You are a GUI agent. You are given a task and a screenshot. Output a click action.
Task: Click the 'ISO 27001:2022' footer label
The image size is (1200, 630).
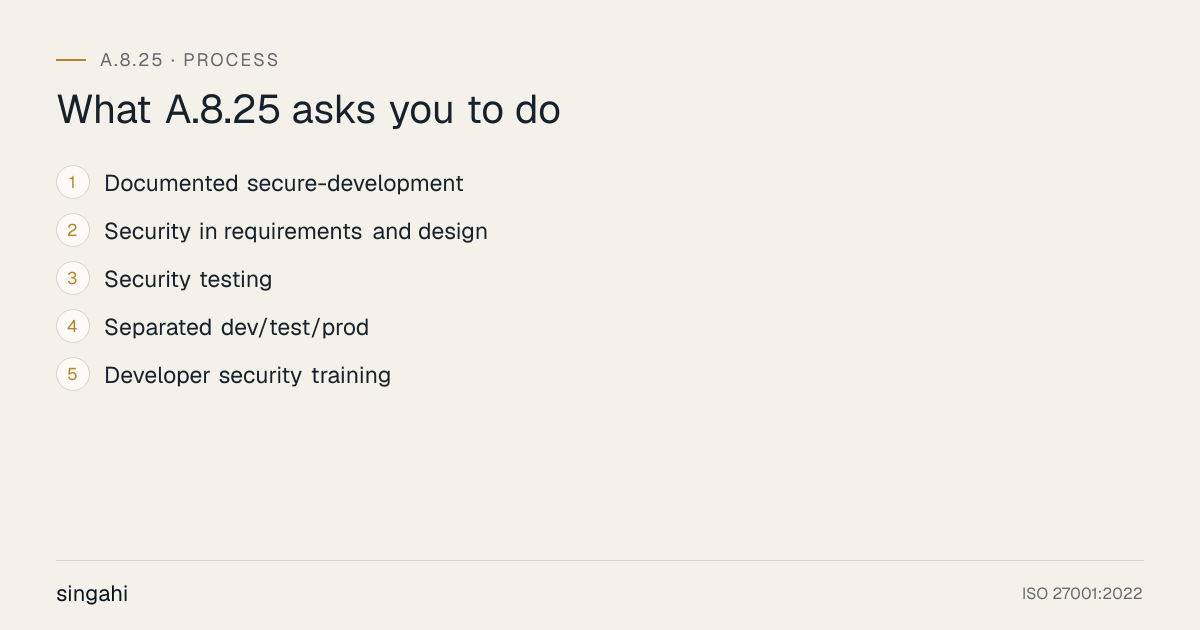1082,594
